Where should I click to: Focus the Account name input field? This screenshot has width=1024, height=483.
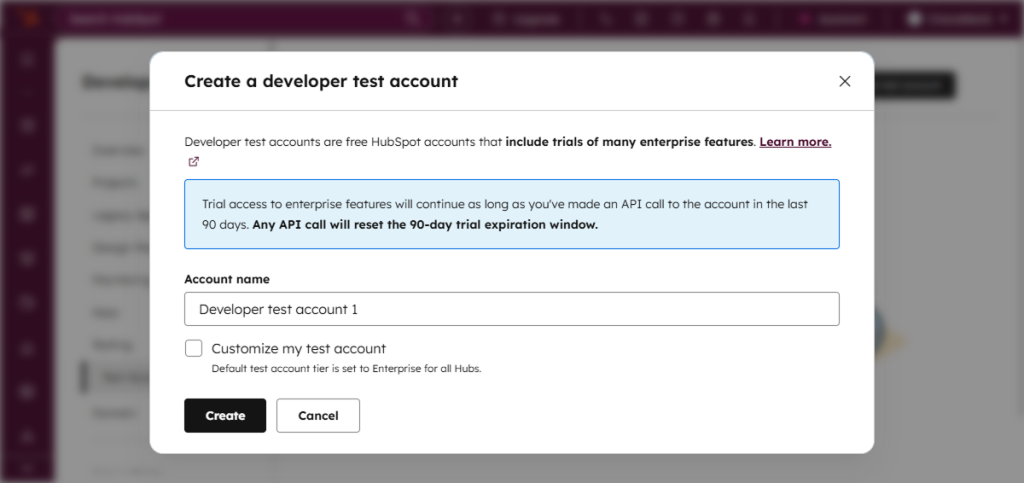511,309
